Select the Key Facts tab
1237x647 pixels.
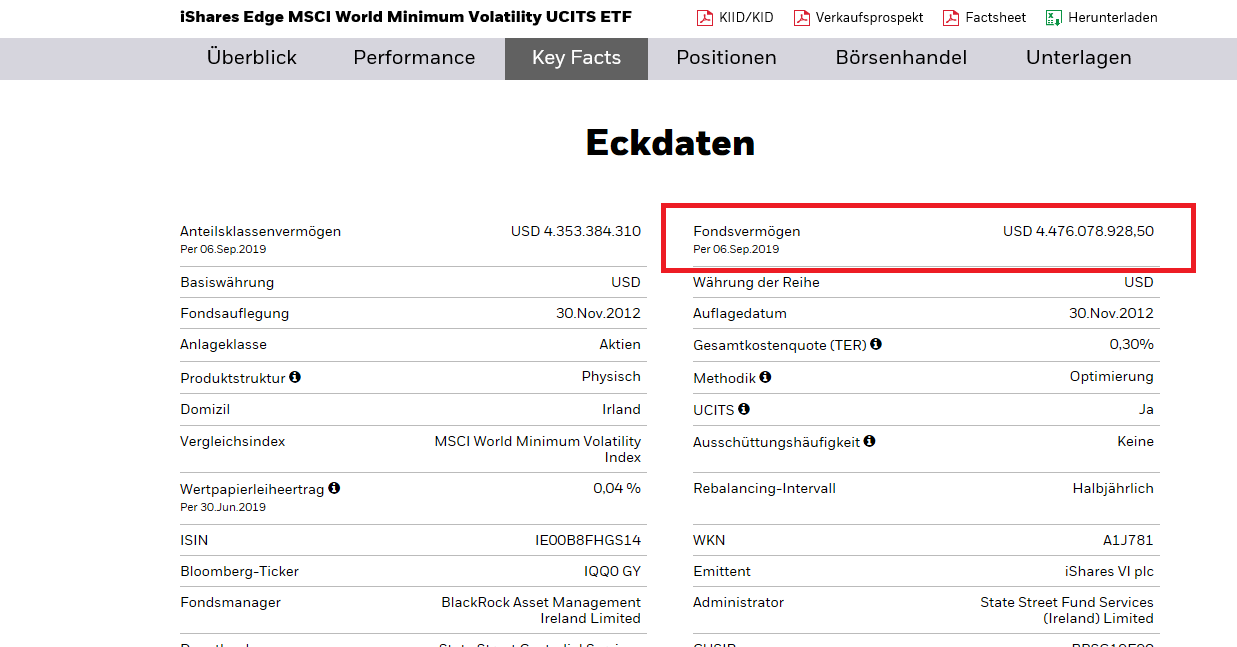coord(576,58)
